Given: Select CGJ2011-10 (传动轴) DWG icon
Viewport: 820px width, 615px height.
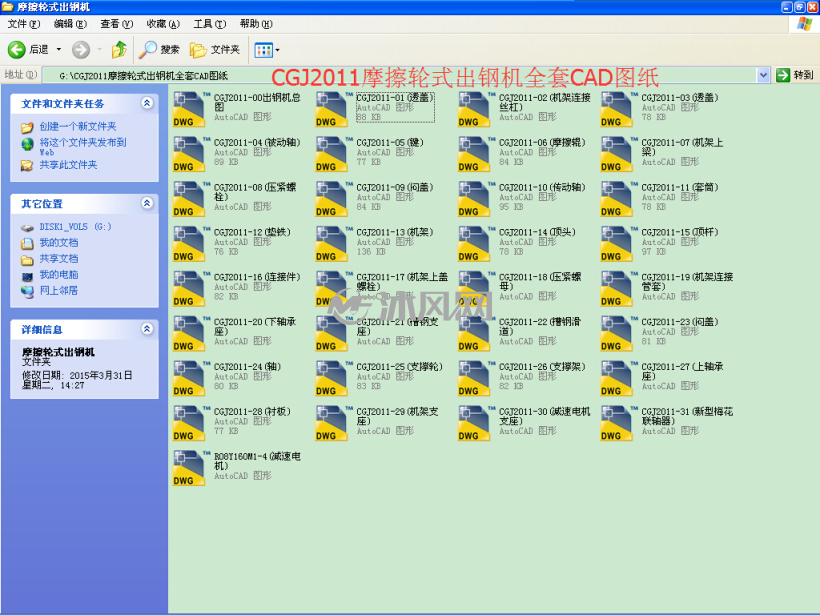Looking at the screenshot, I should click(474, 199).
